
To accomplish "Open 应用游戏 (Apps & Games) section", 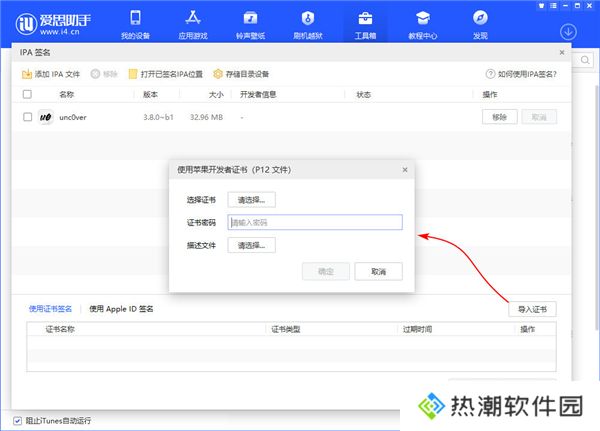I will pos(192,24).
